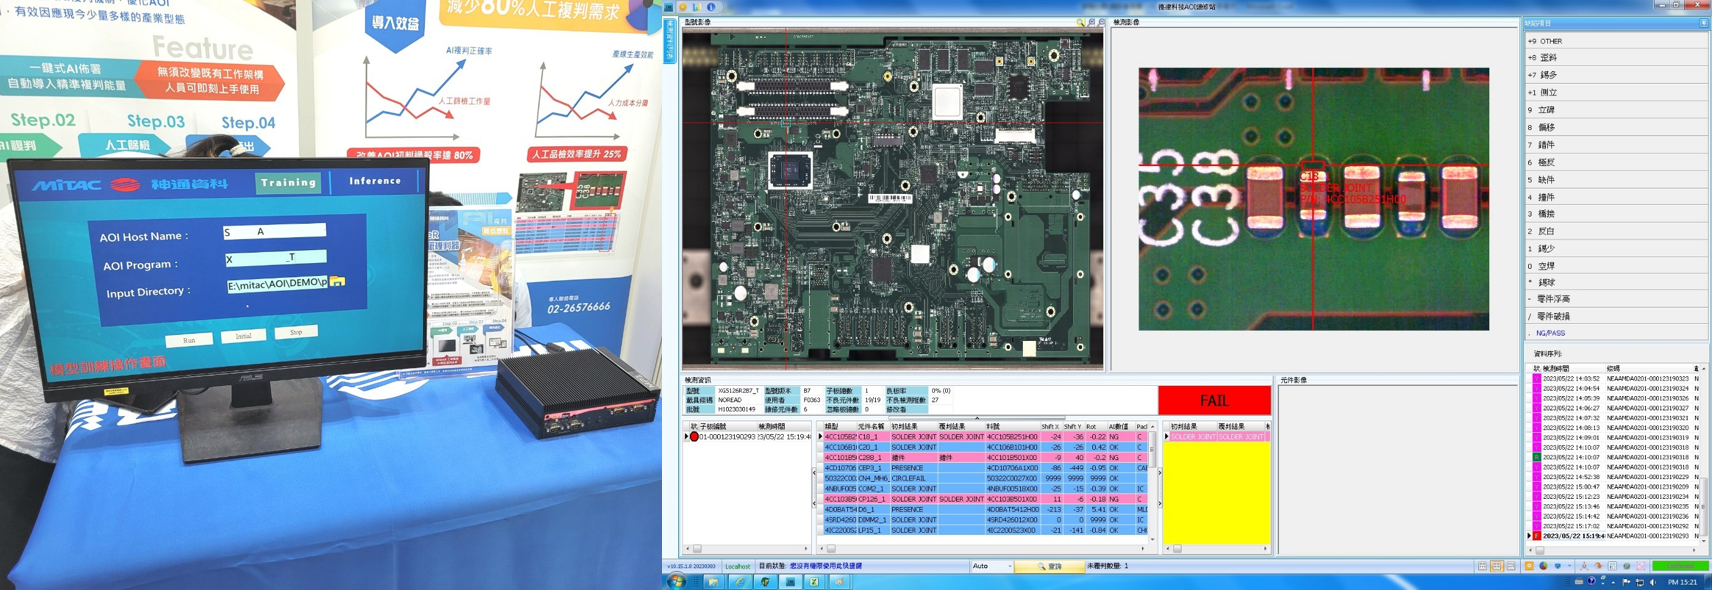Switch to the Inference tab in the MiTAC app
This screenshot has width=1712, height=590.
pyautogui.click(x=375, y=181)
